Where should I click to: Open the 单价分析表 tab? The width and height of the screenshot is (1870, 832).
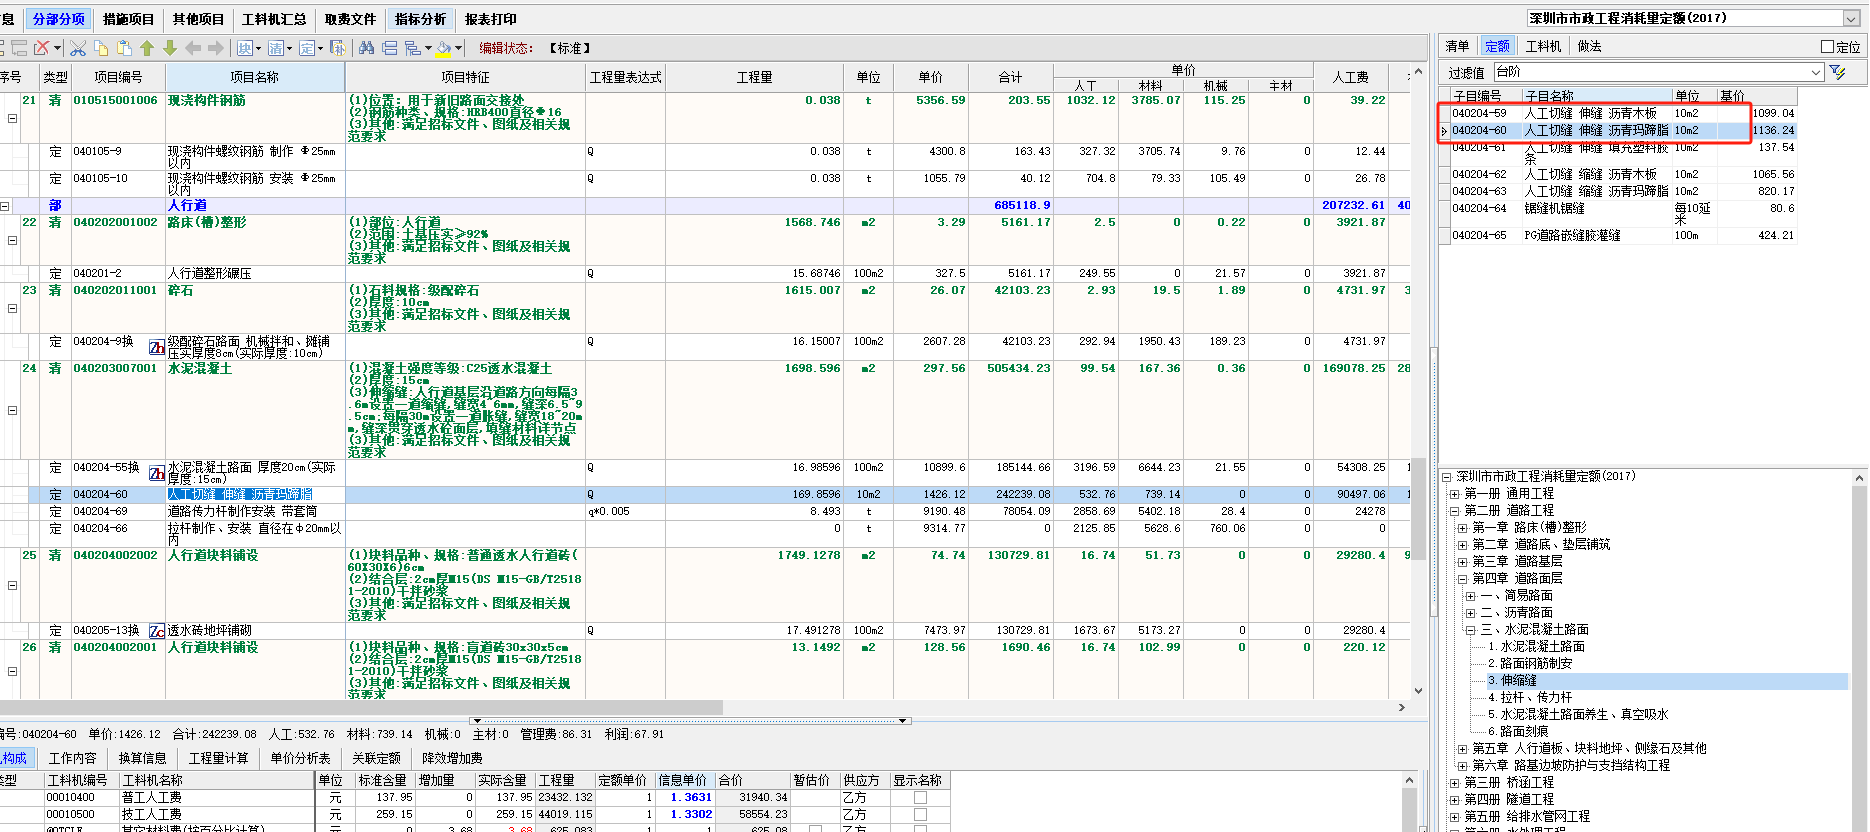click(300, 758)
